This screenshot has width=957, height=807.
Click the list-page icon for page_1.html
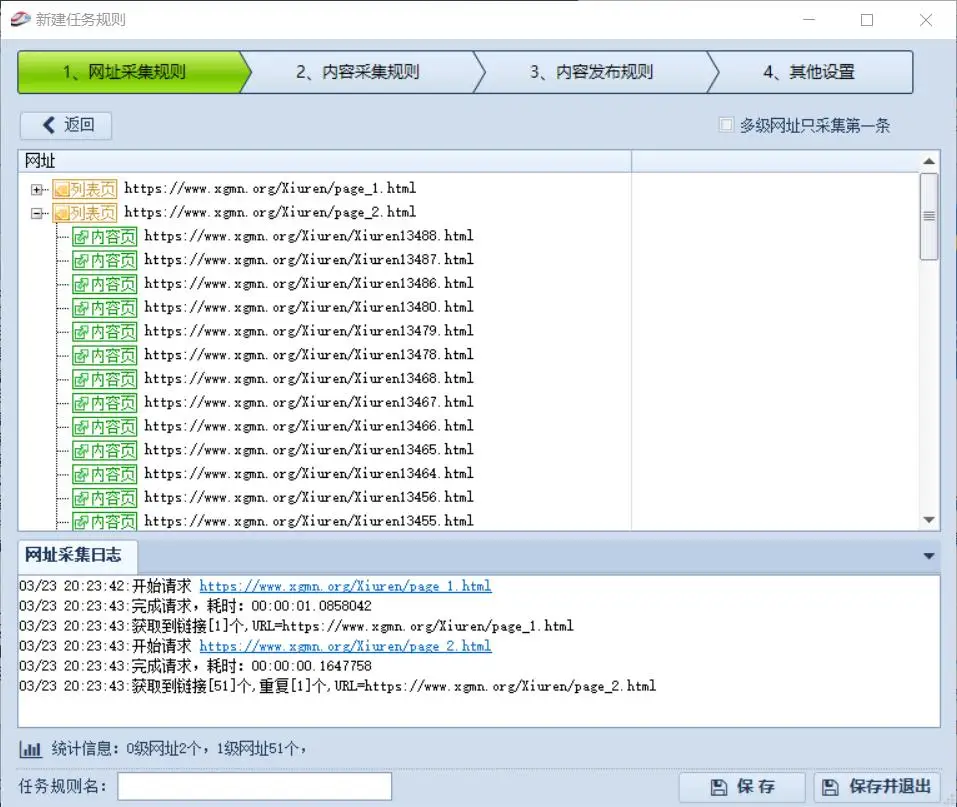pyautogui.click(x=85, y=189)
